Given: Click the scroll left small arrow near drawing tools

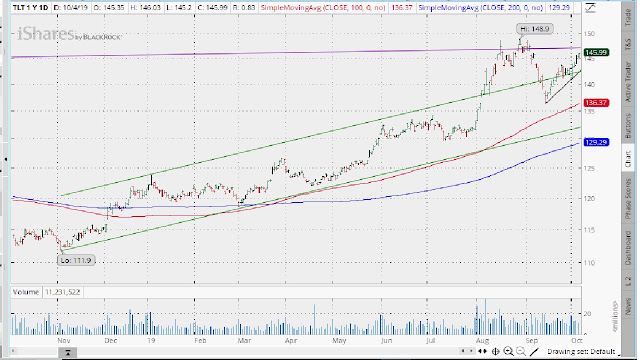Looking at the screenshot, I should pos(462,351).
